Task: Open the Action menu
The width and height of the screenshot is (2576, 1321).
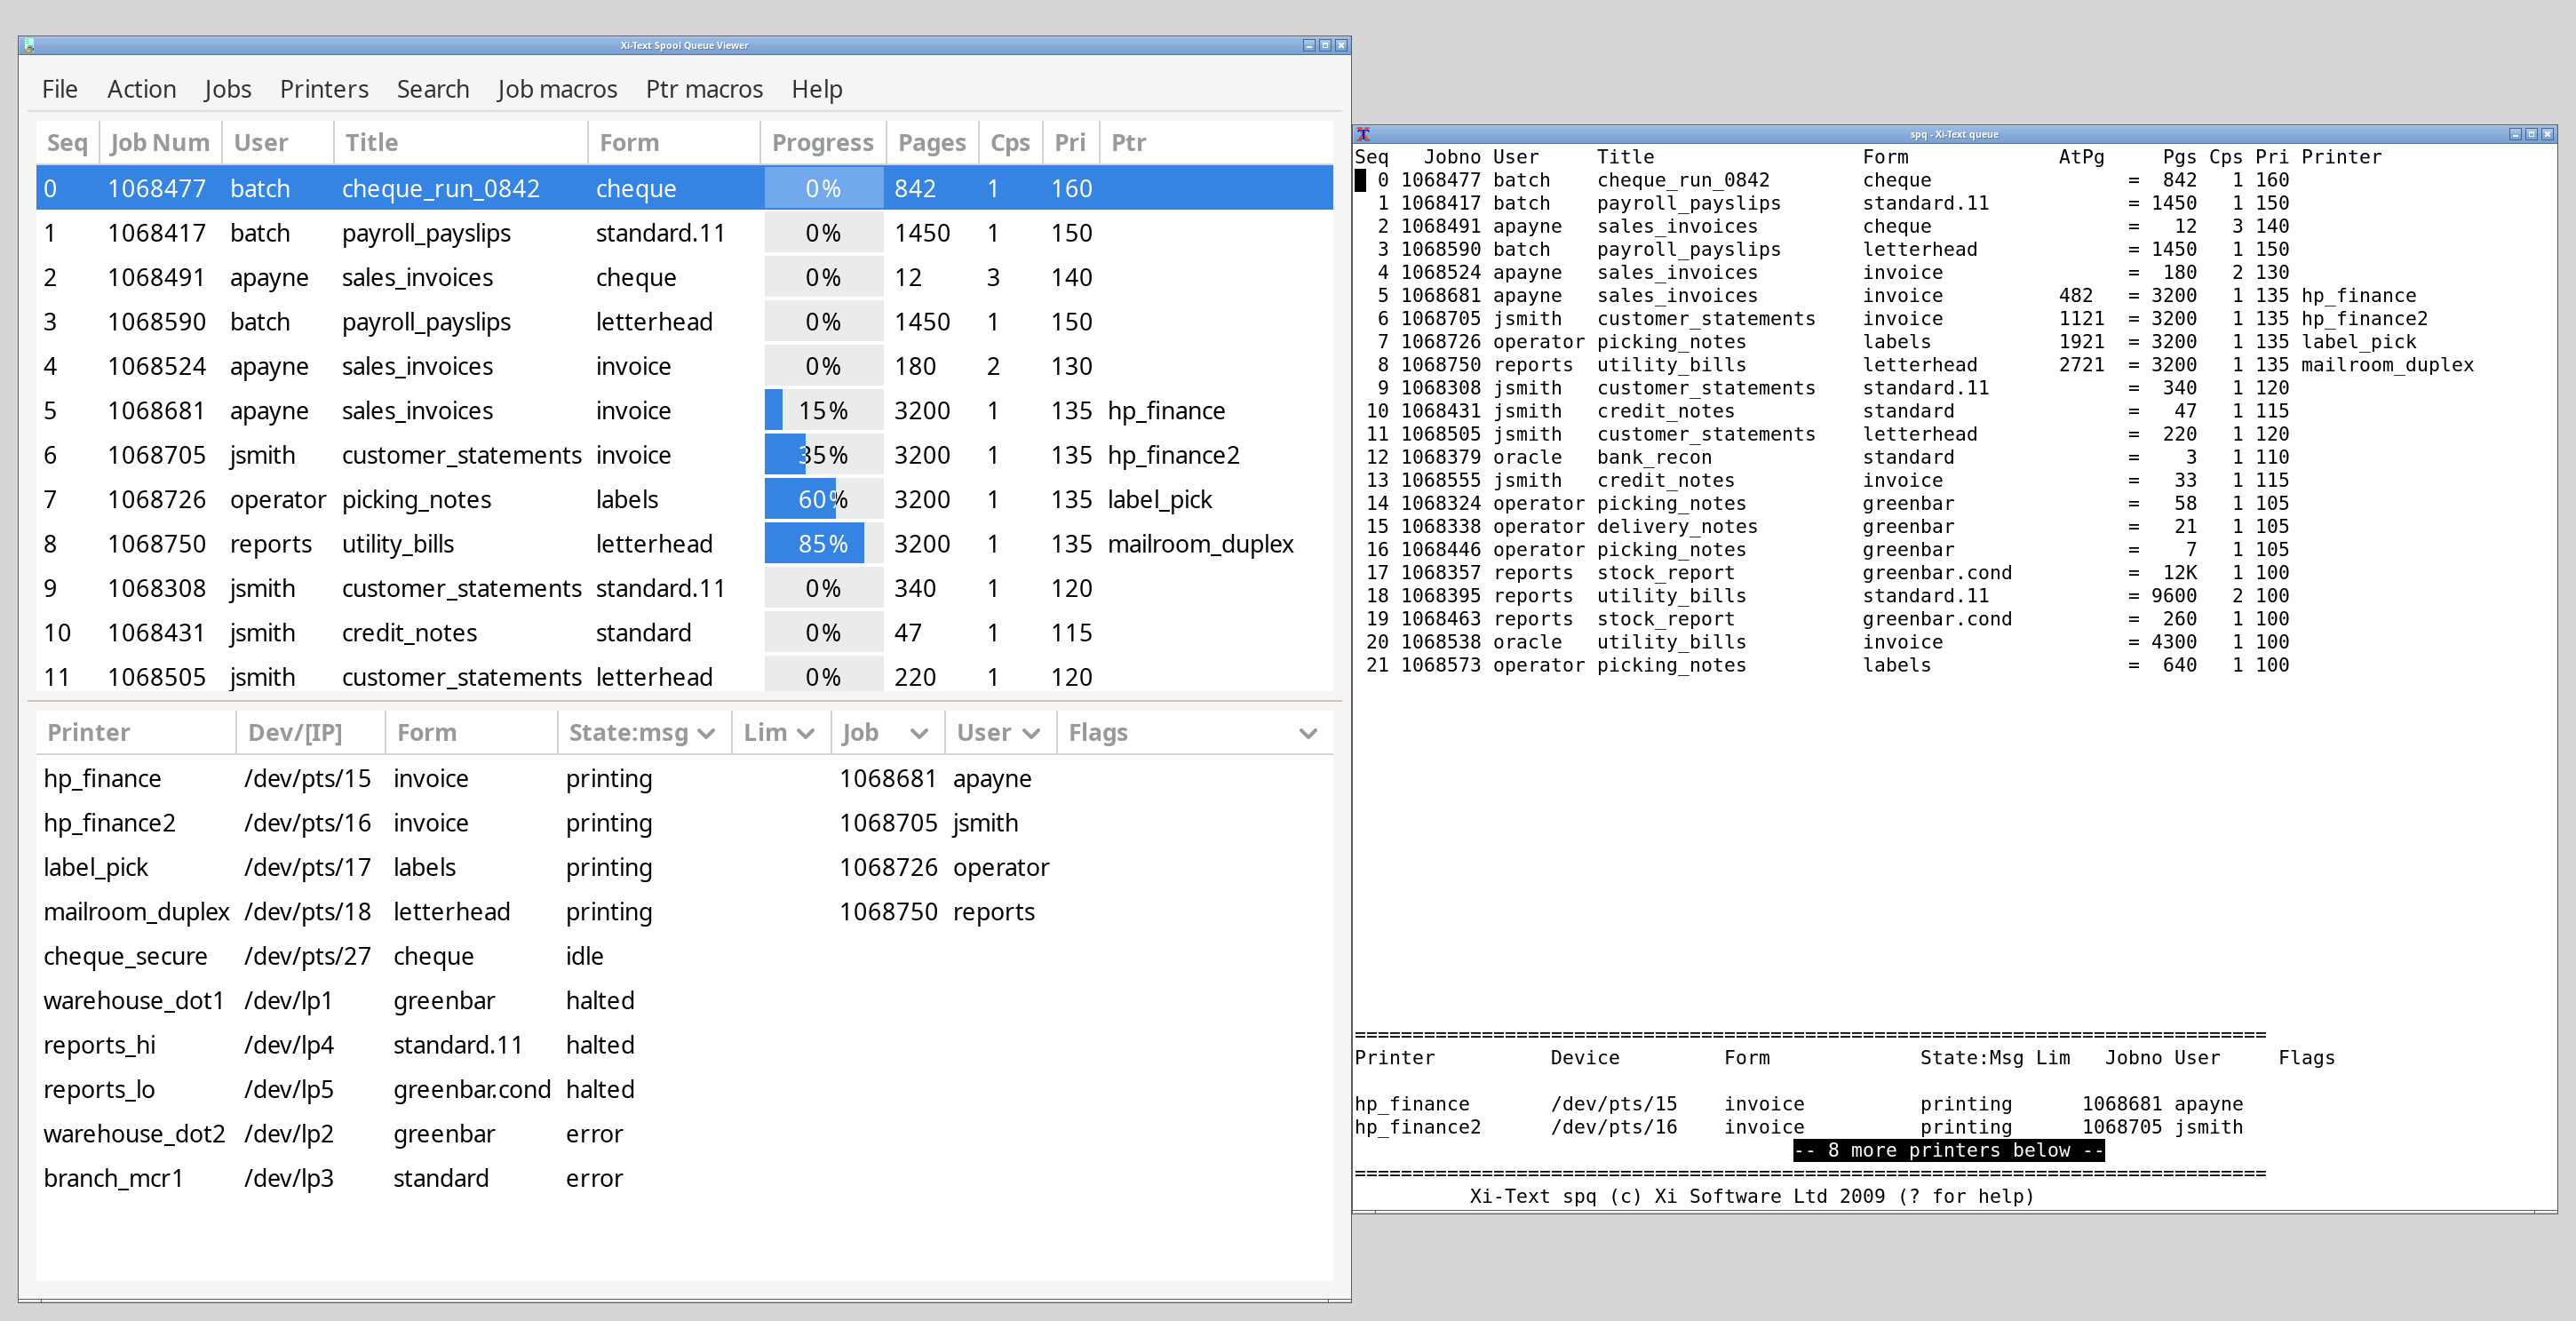Action: pyautogui.click(x=141, y=89)
